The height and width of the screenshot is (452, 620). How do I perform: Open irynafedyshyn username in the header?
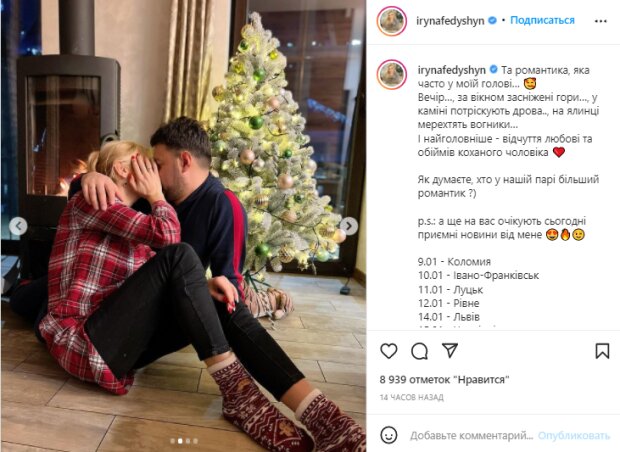click(450, 21)
